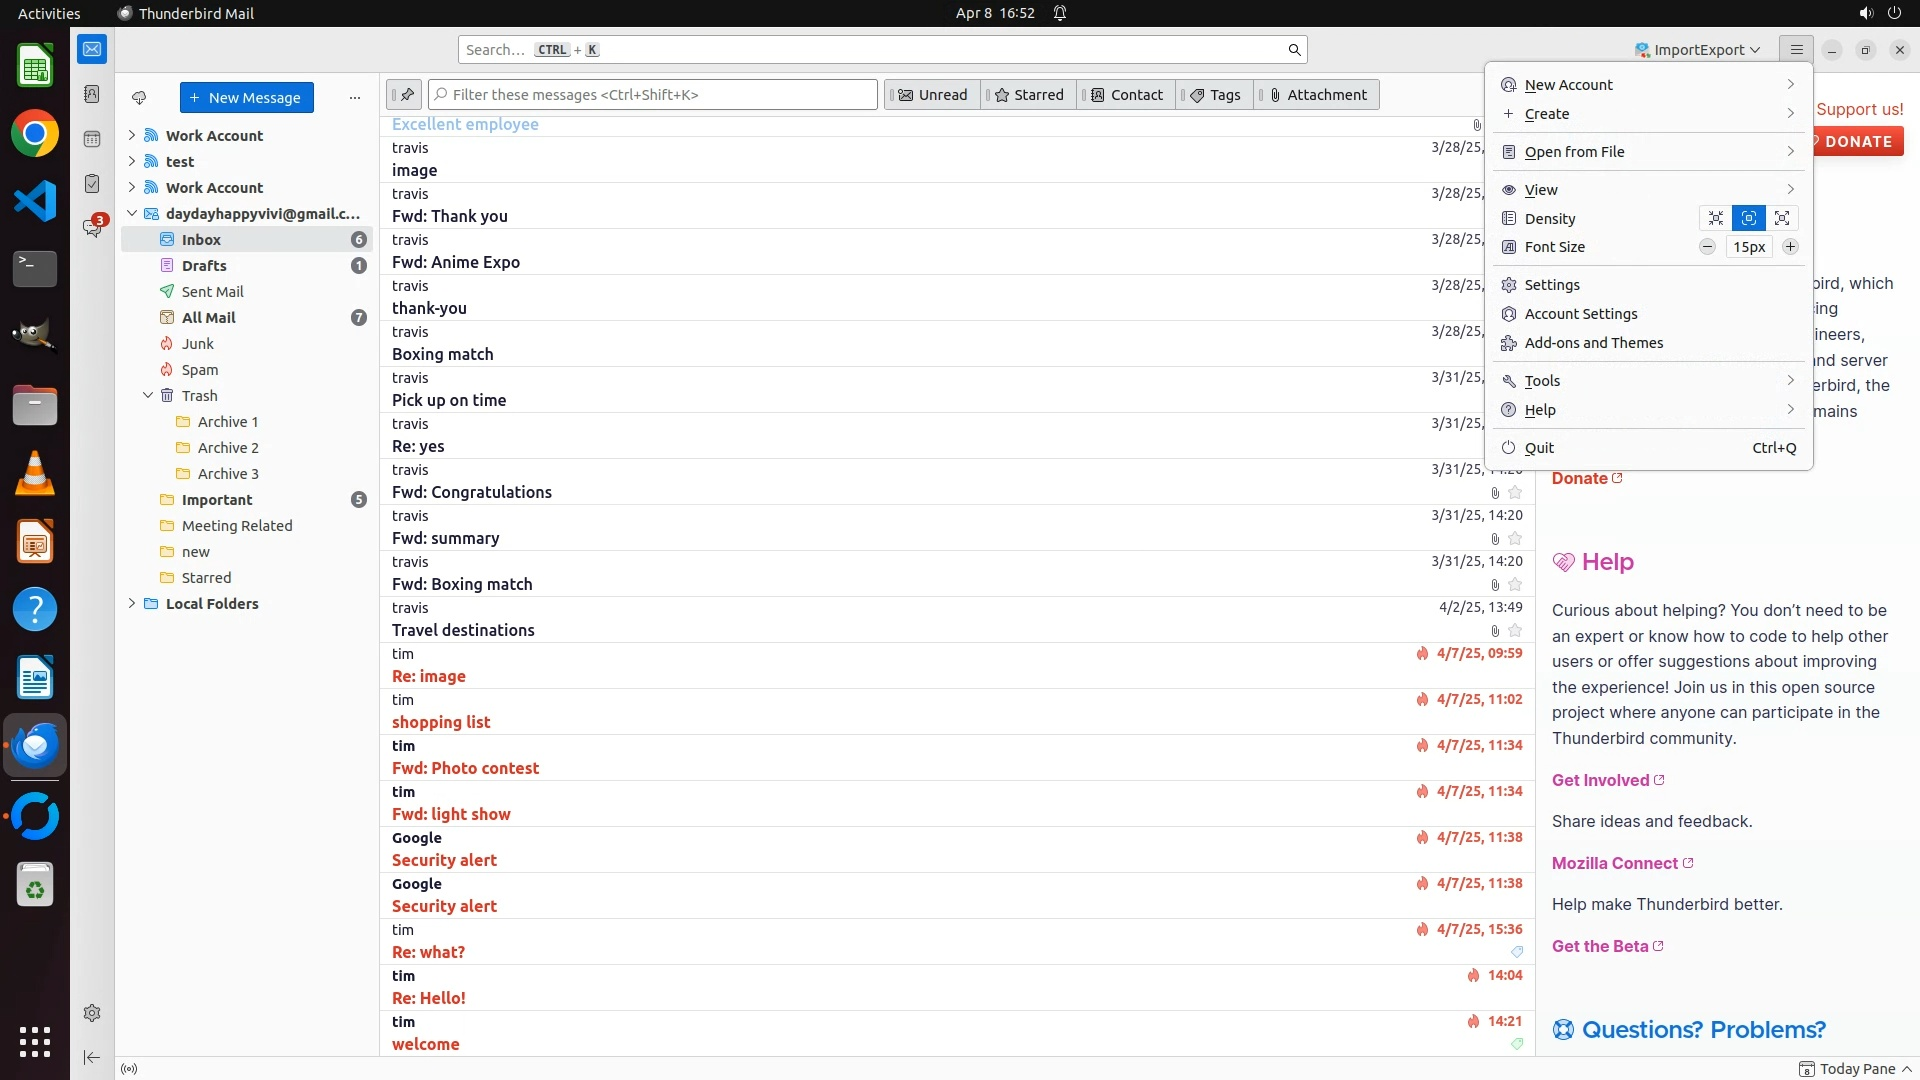Select Add-ons and Themes menu item
The image size is (1920, 1080).
click(1593, 343)
